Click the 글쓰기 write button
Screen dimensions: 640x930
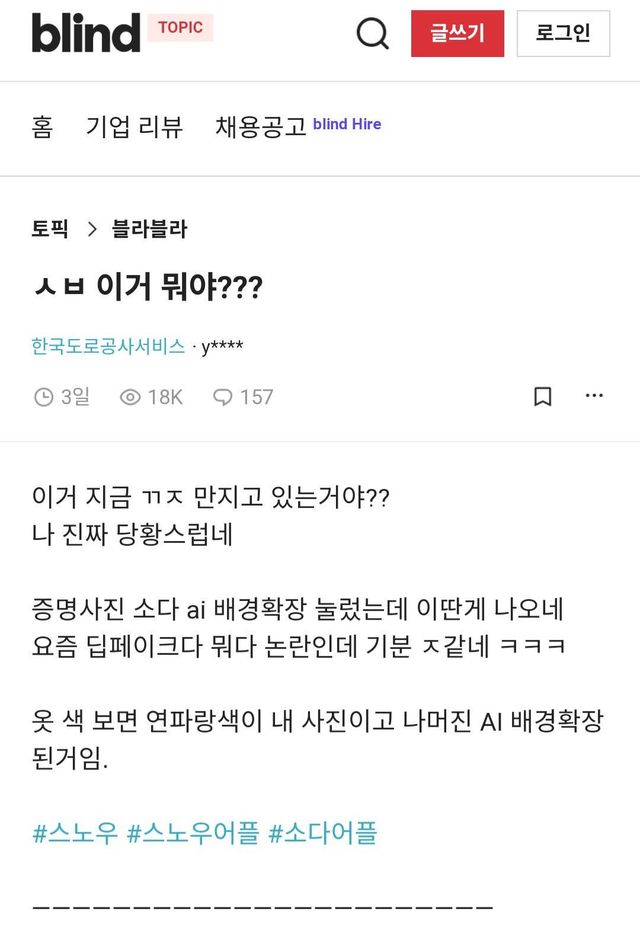click(457, 33)
